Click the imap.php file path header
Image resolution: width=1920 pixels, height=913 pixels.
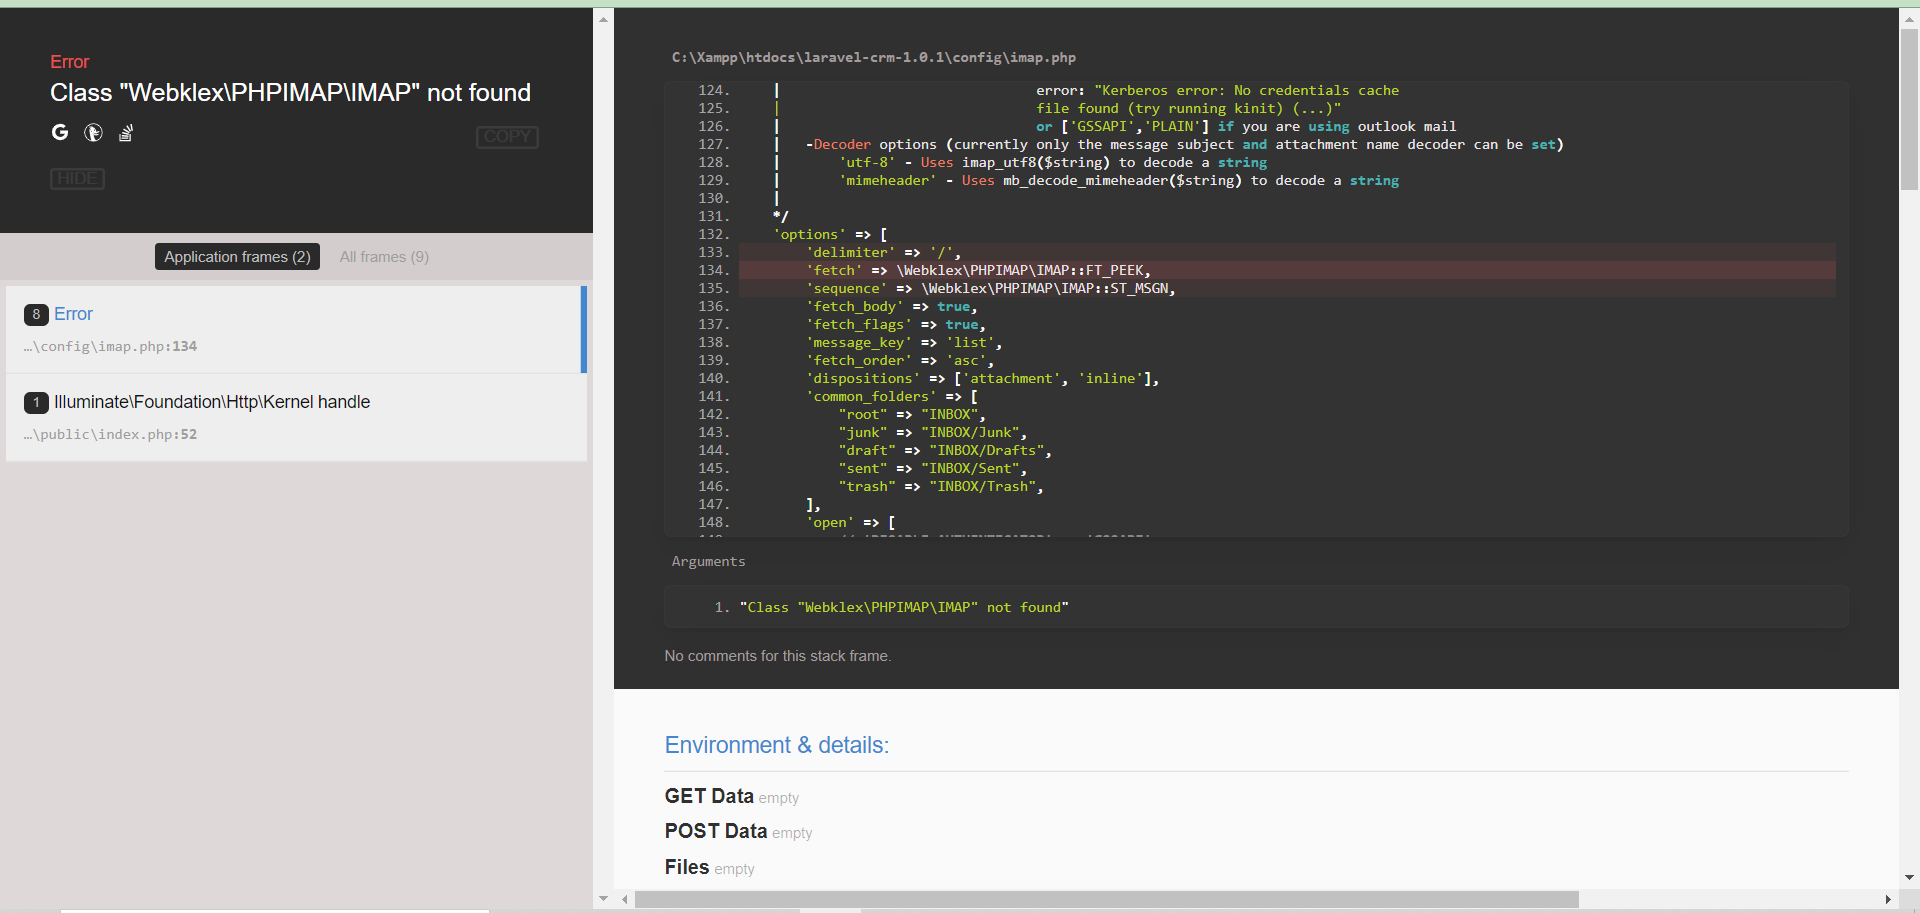[873, 57]
